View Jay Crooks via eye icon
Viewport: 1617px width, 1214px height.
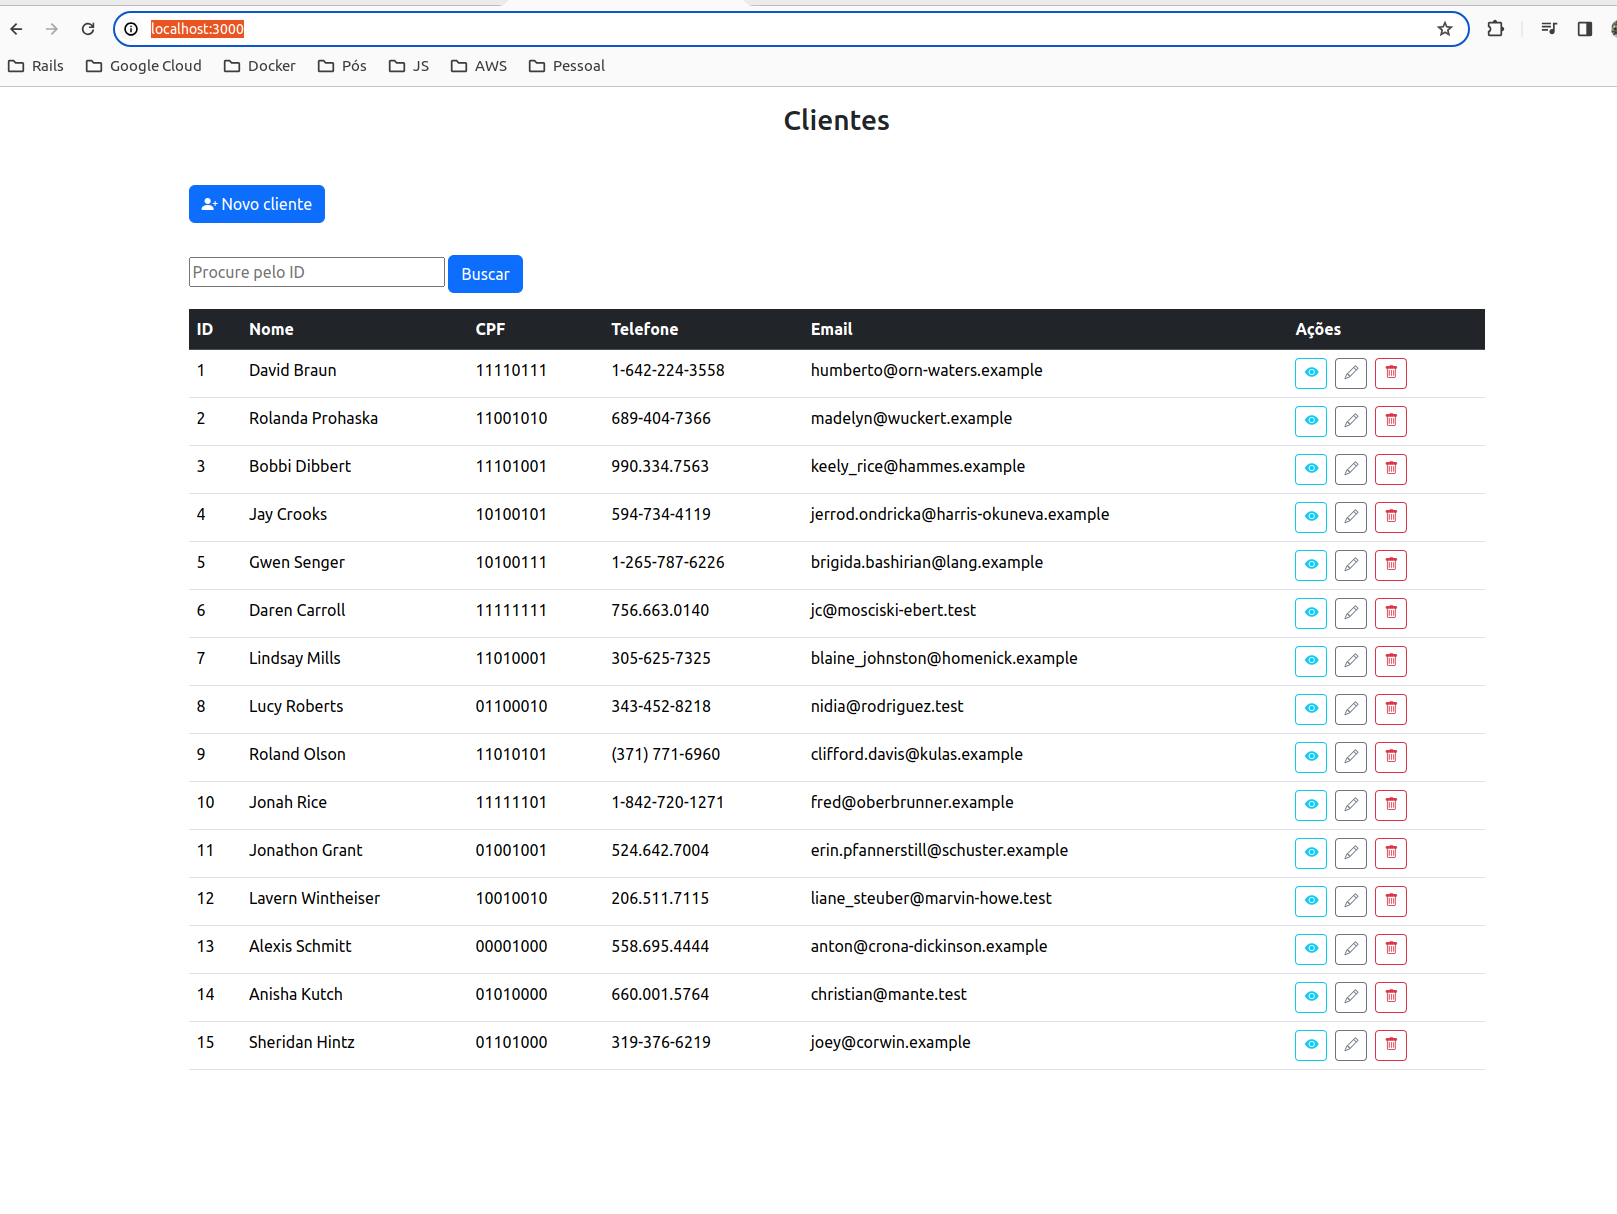[x=1310, y=517]
